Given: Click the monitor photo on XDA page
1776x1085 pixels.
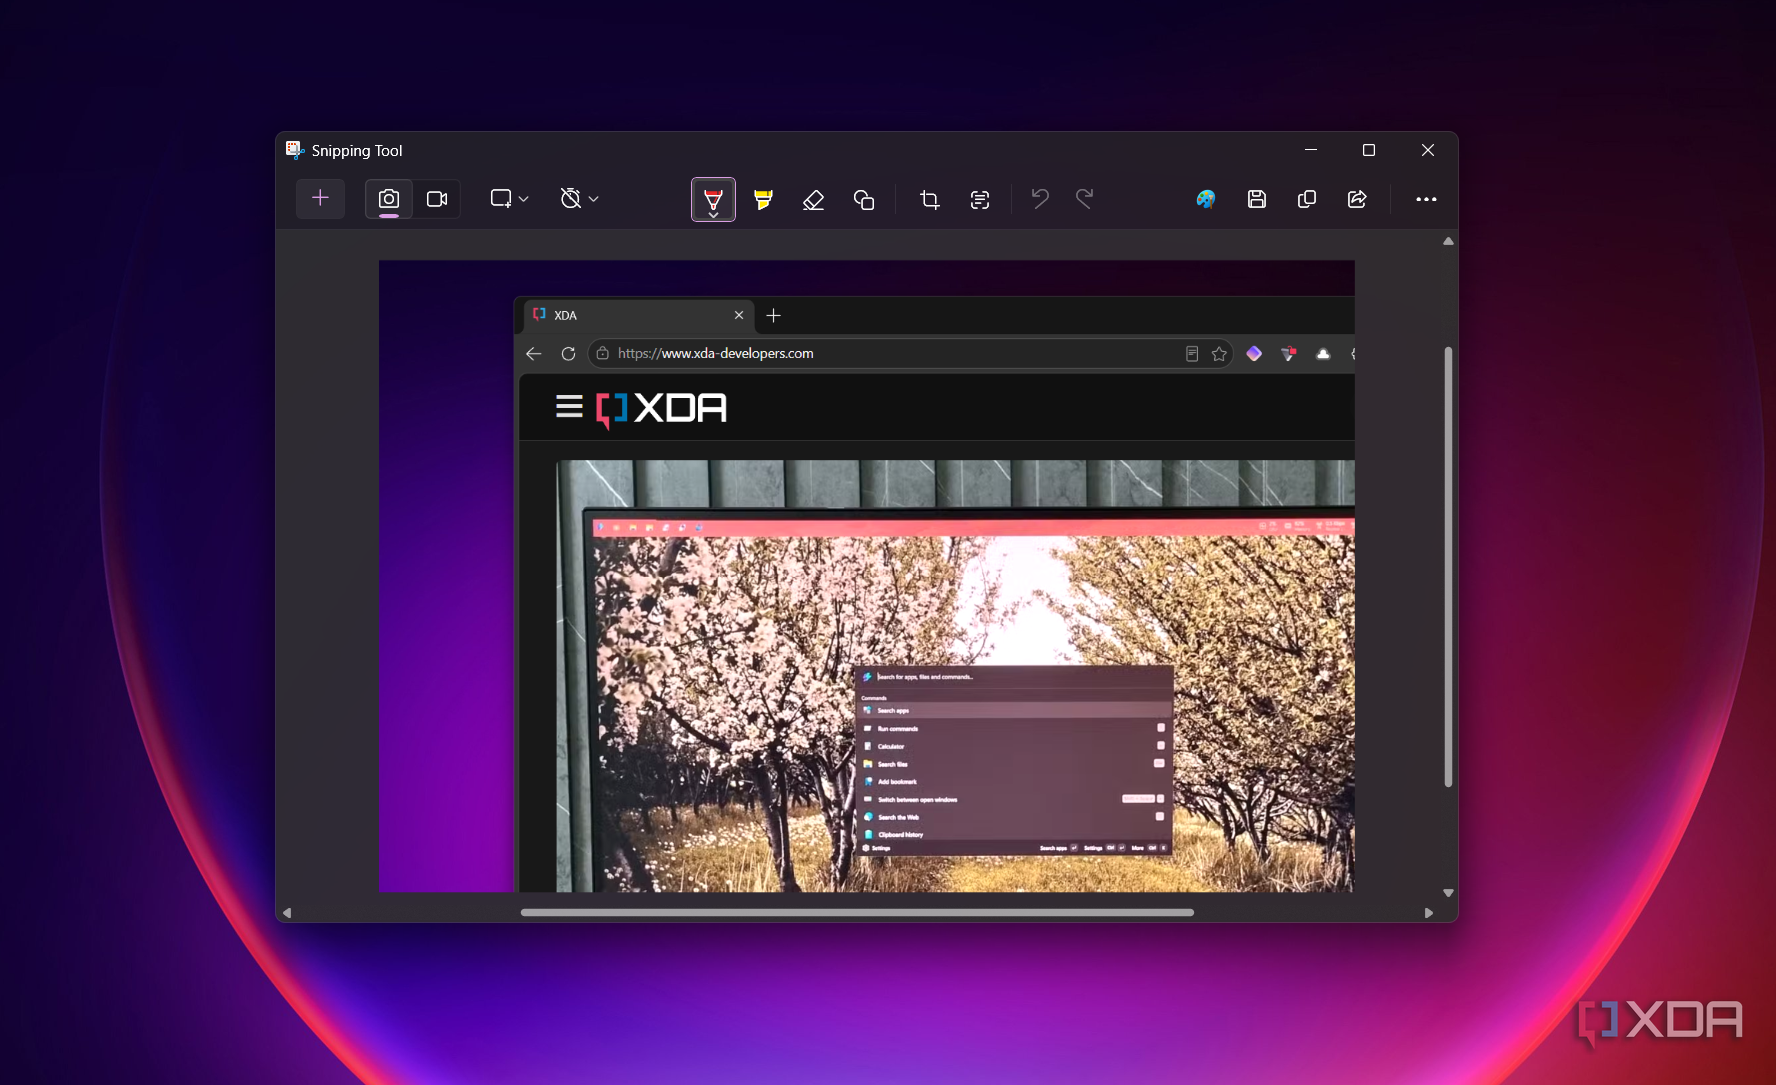Looking at the screenshot, I should coord(955,676).
